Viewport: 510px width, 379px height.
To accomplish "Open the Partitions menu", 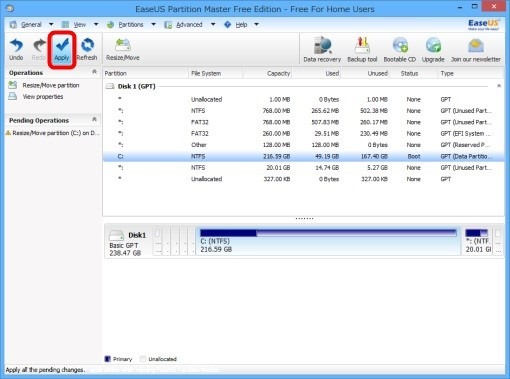I will (x=131, y=25).
